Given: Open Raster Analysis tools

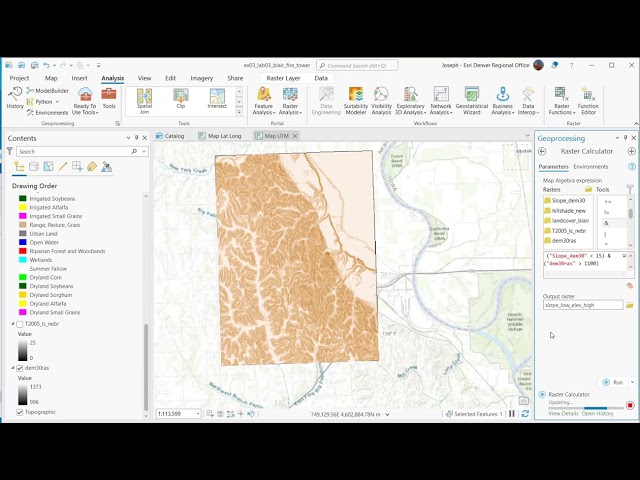Looking at the screenshot, I should [290, 101].
